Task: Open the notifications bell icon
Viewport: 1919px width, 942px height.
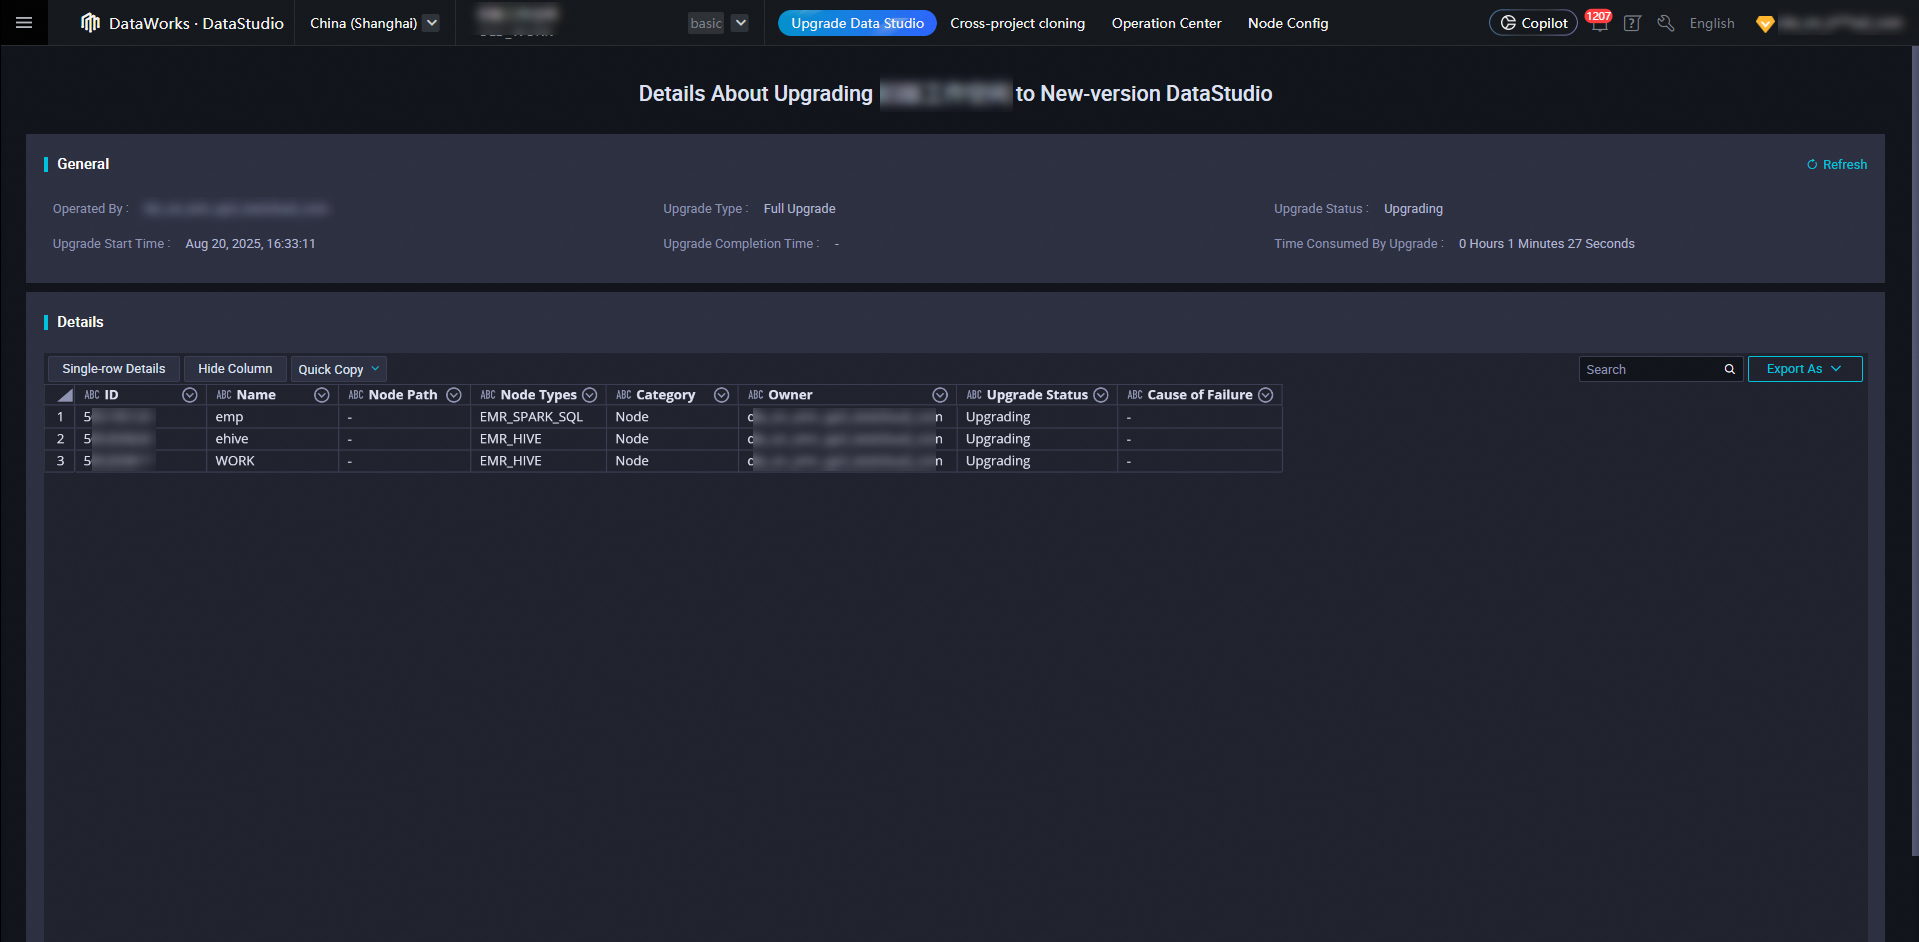Action: tap(1599, 23)
